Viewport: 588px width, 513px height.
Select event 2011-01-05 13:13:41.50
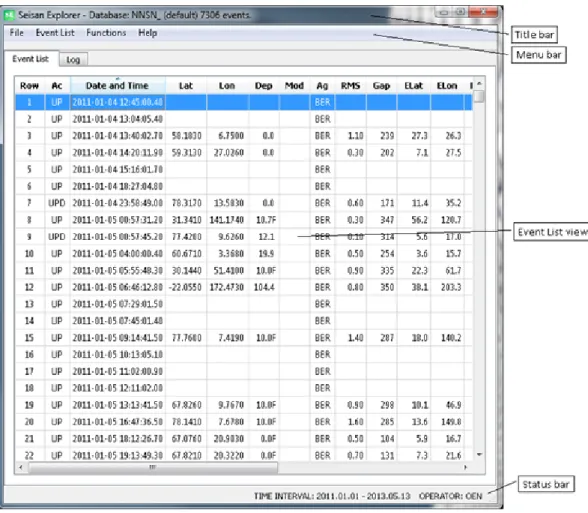pos(244,405)
